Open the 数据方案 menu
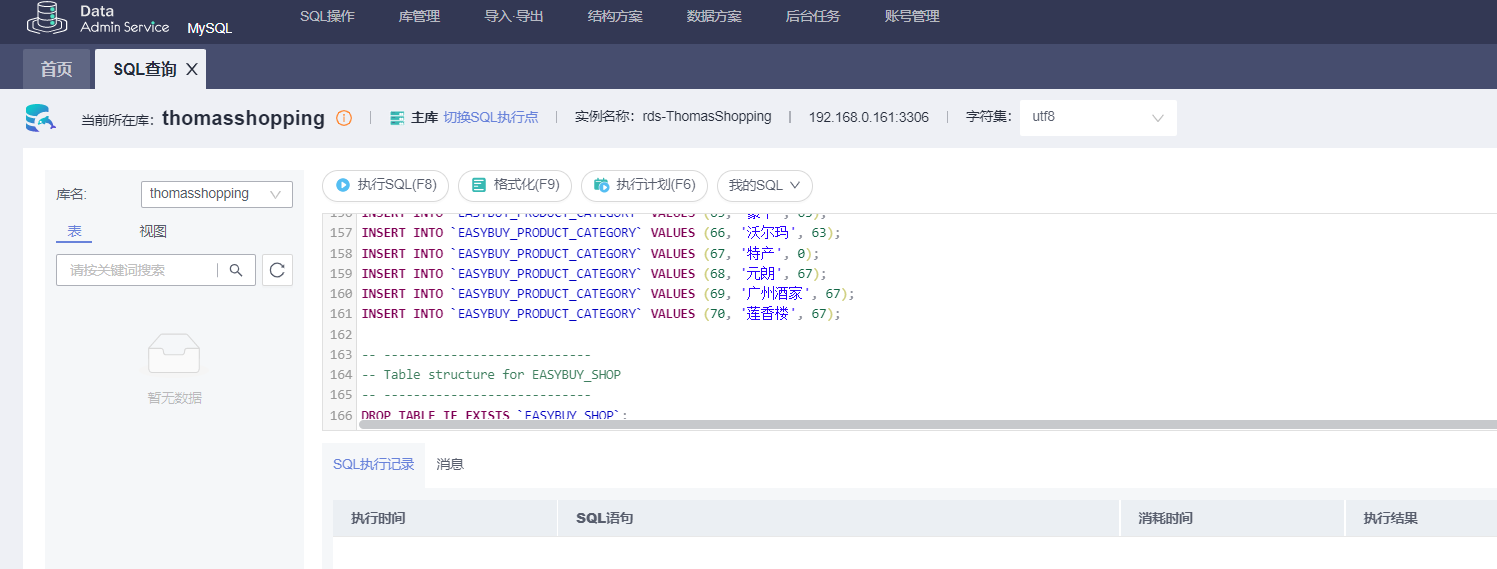Viewport: 1497px width, 569px height. pyautogui.click(x=714, y=17)
